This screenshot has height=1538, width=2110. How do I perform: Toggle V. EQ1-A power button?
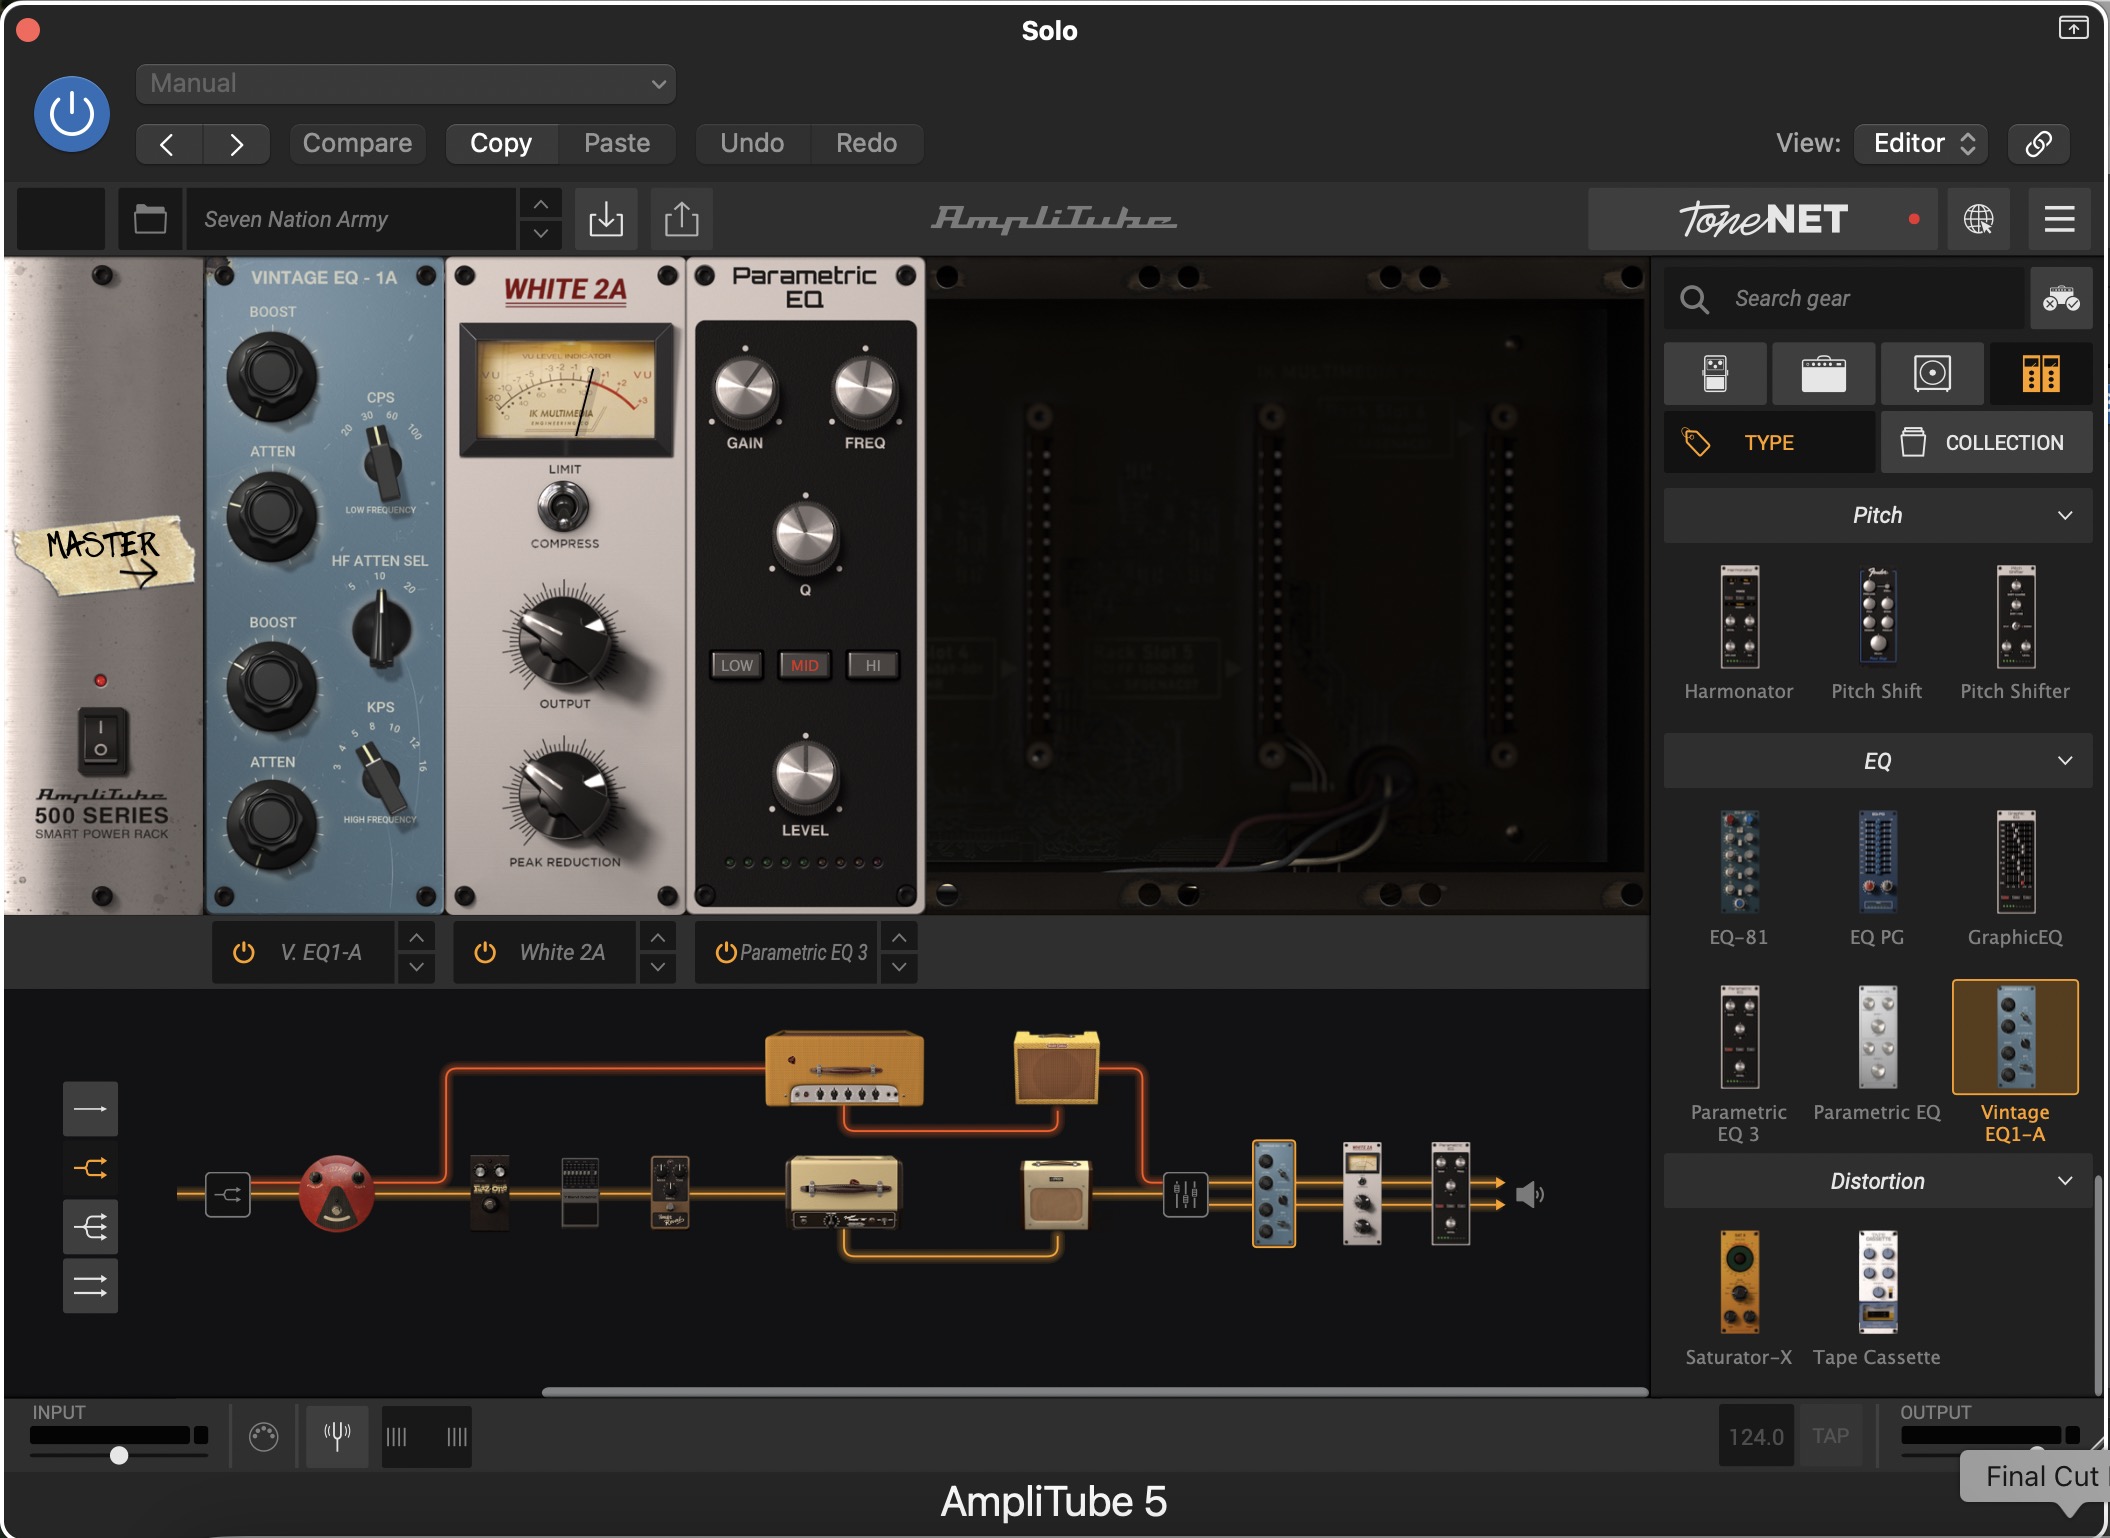tap(243, 953)
